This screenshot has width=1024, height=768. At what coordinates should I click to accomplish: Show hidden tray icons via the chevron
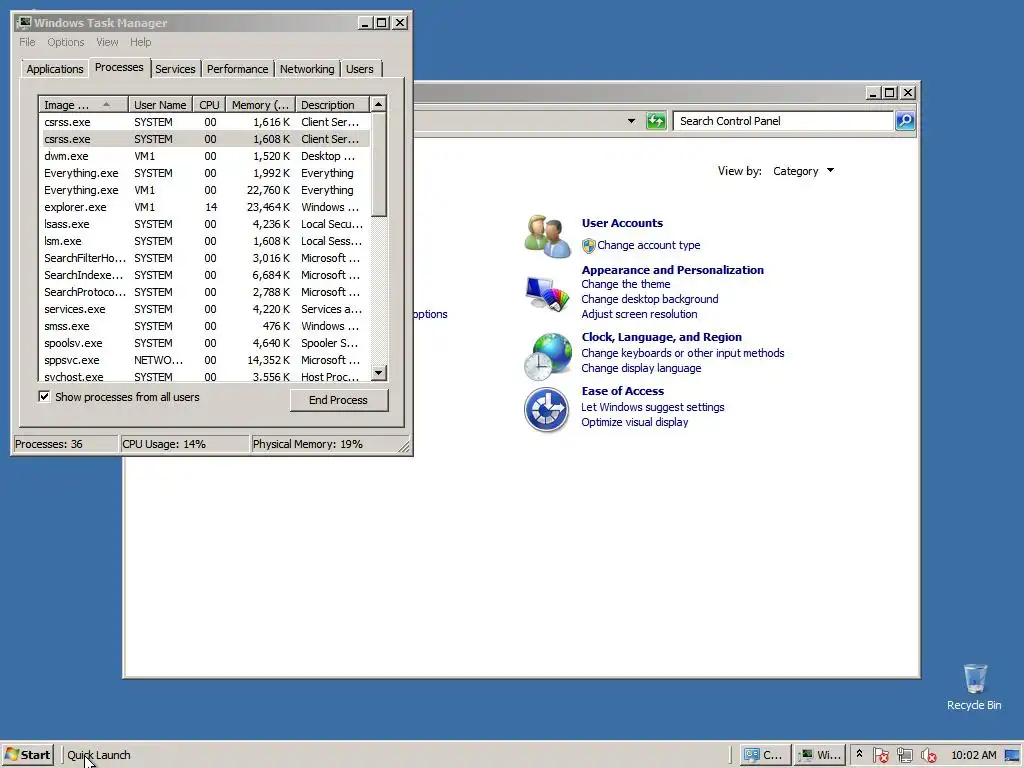(859, 754)
